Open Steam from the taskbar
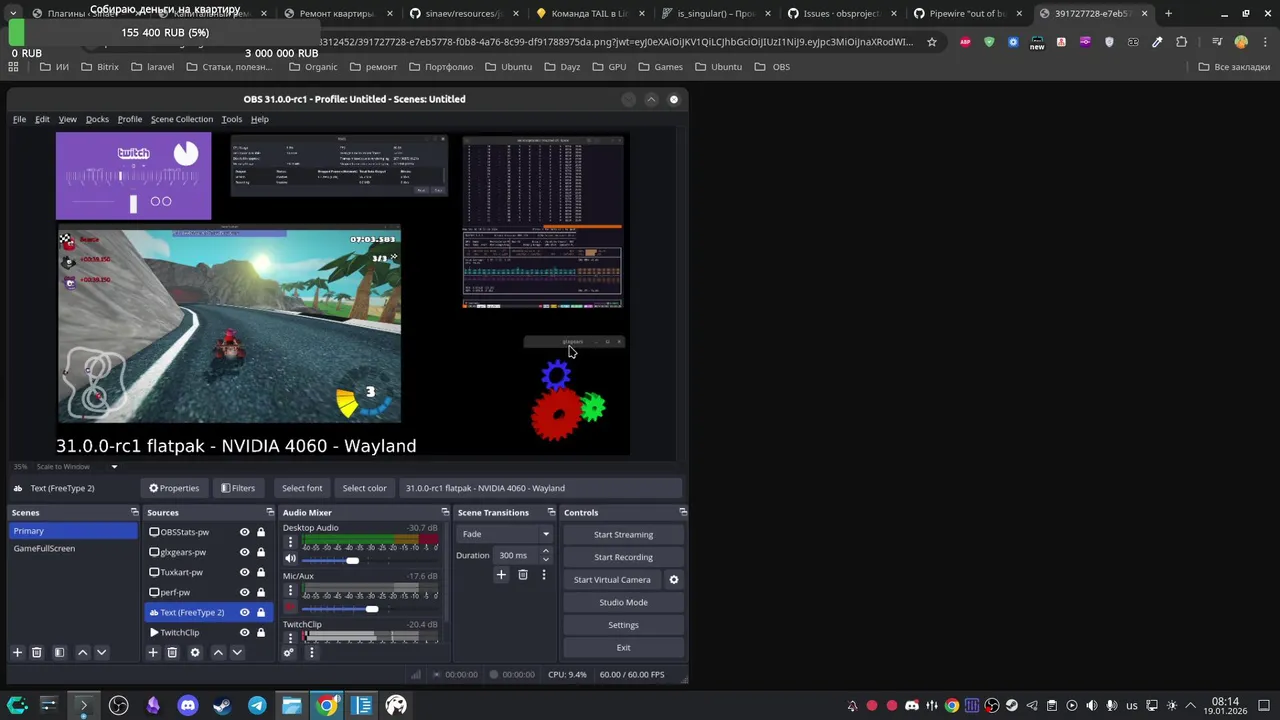 click(x=223, y=705)
